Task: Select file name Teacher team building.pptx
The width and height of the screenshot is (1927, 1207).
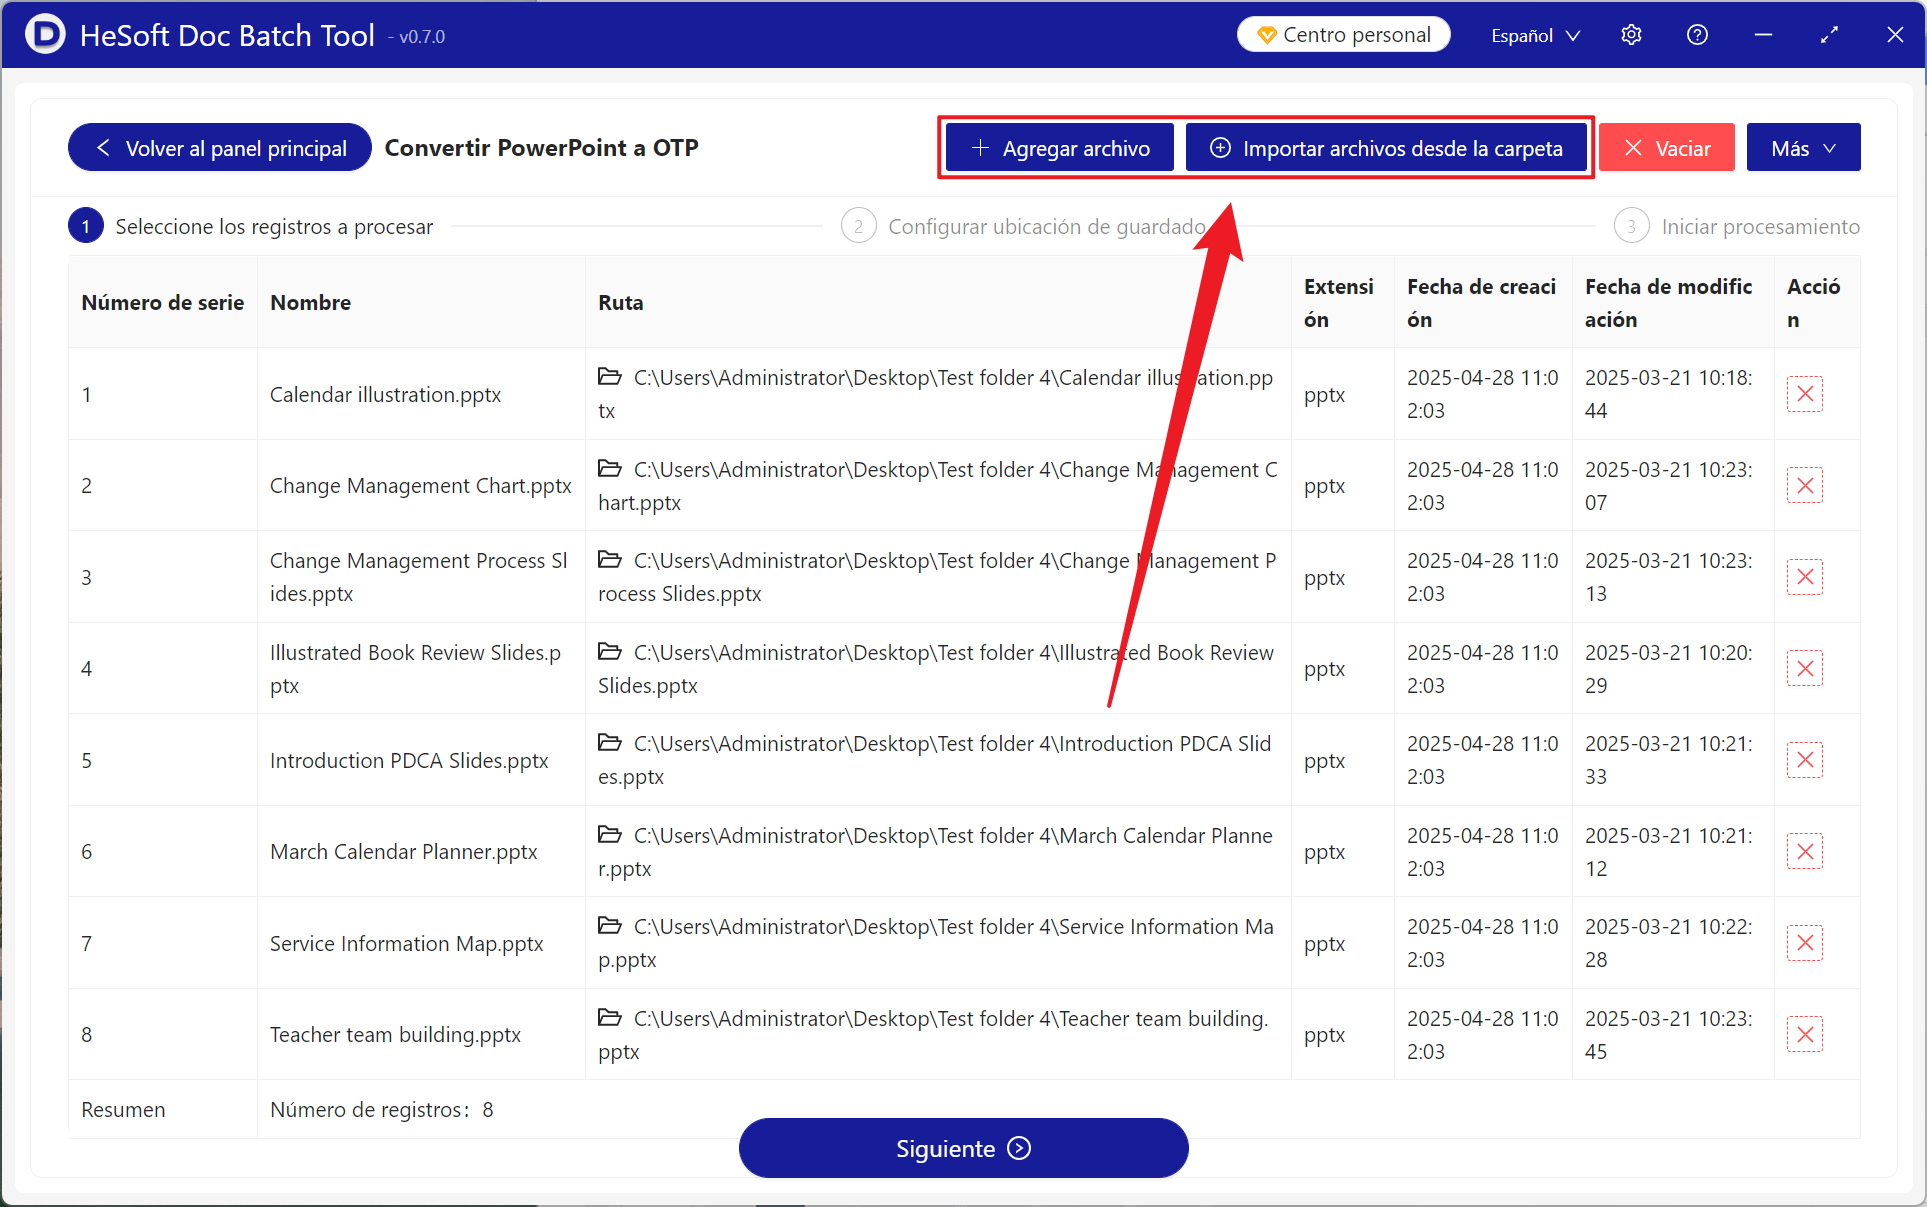Action: [395, 1035]
